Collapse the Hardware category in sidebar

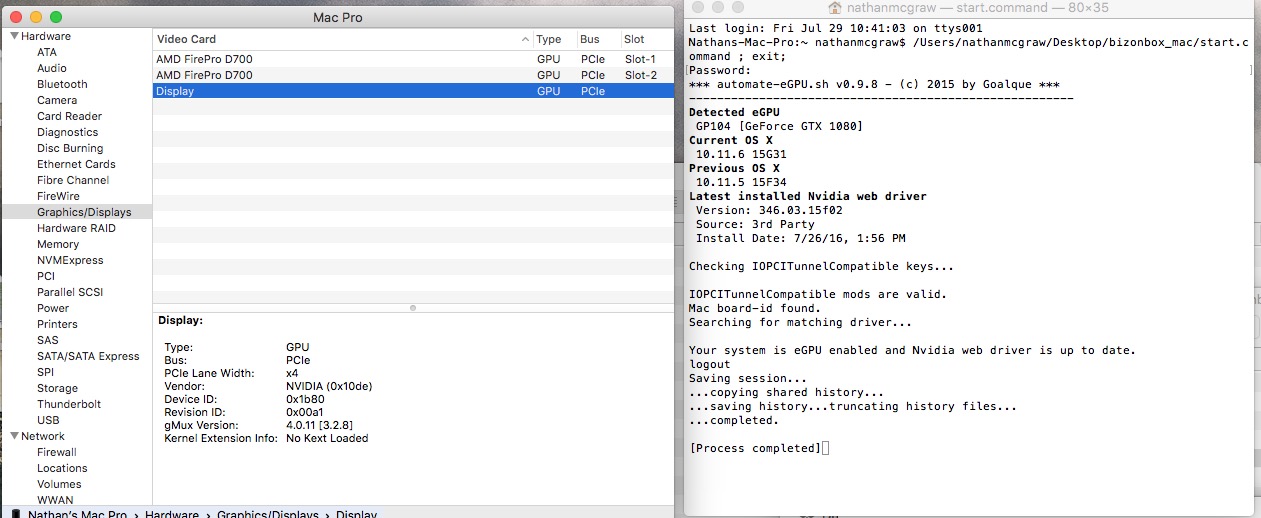point(15,36)
